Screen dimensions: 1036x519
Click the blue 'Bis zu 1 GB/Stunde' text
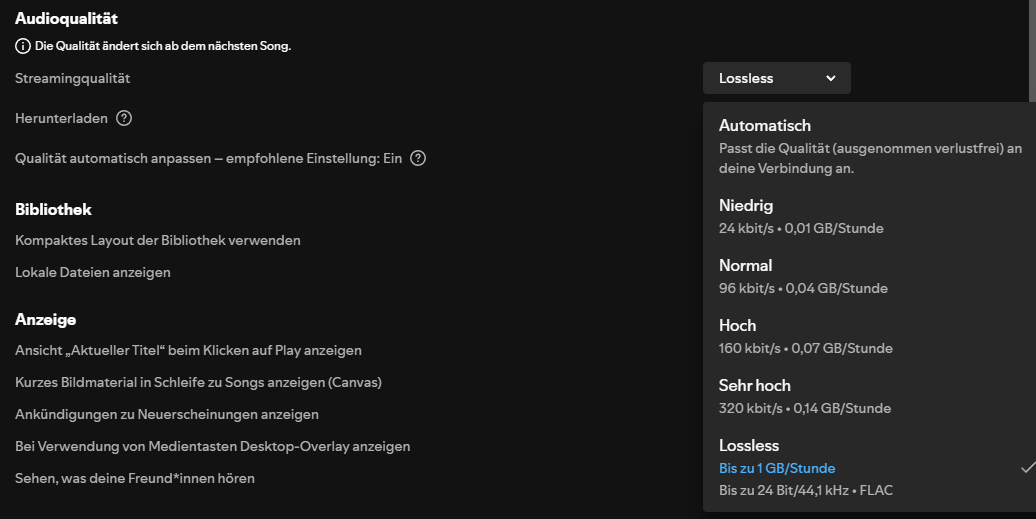777,468
